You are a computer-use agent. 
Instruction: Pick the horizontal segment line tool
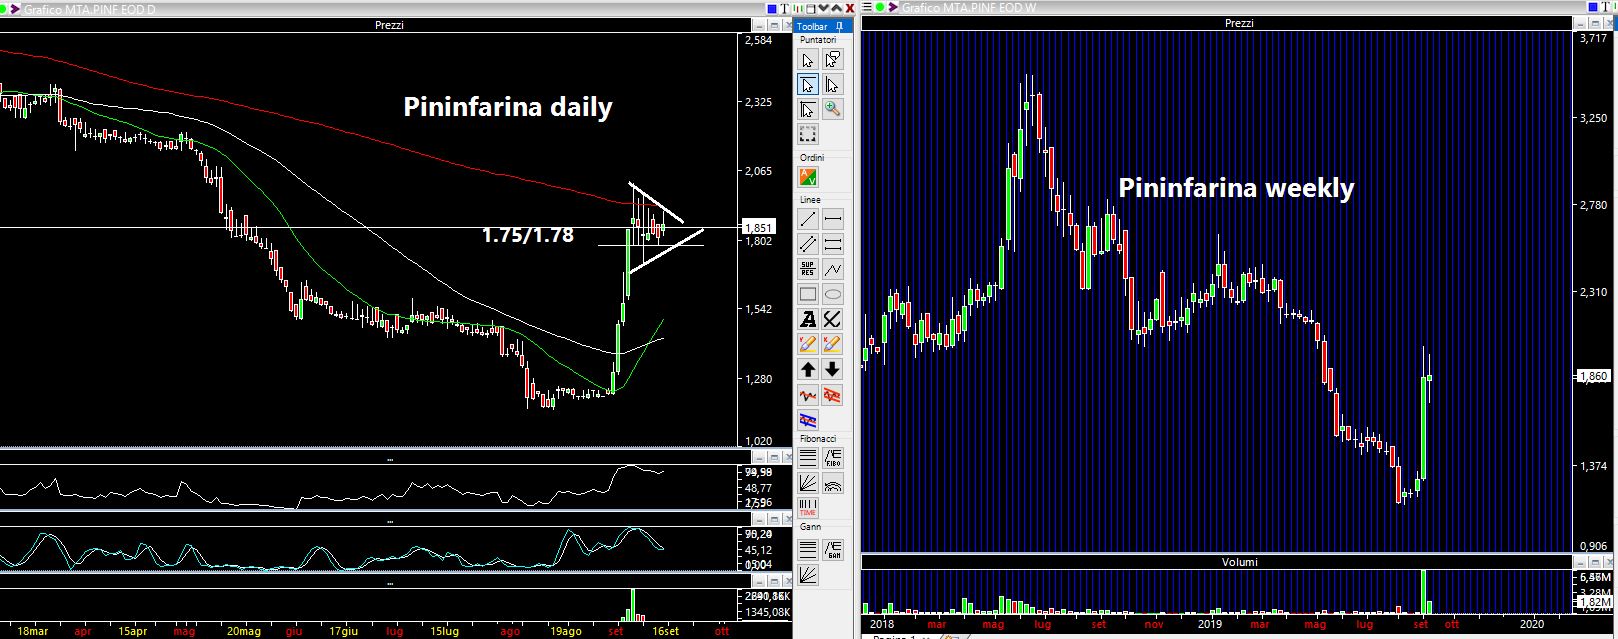click(832, 219)
